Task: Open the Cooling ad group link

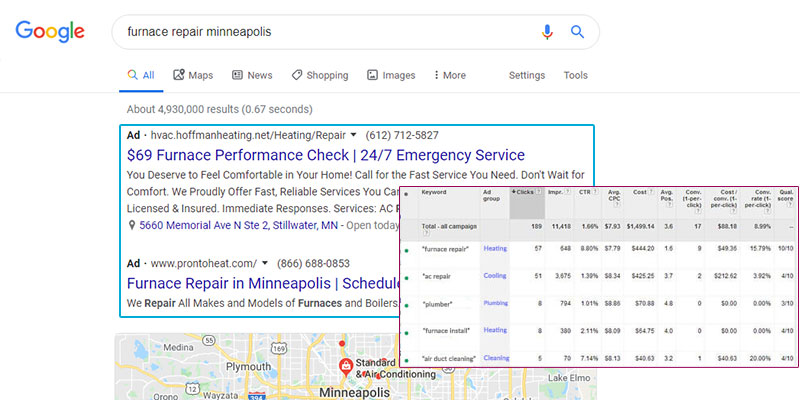Action: click(495, 276)
